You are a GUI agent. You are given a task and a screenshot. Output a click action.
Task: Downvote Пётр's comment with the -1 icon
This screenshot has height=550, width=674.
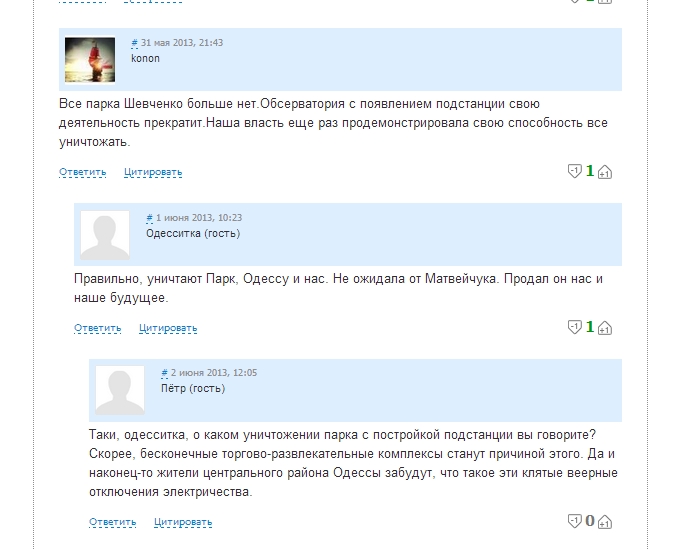pyautogui.click(x=574, y=521)
